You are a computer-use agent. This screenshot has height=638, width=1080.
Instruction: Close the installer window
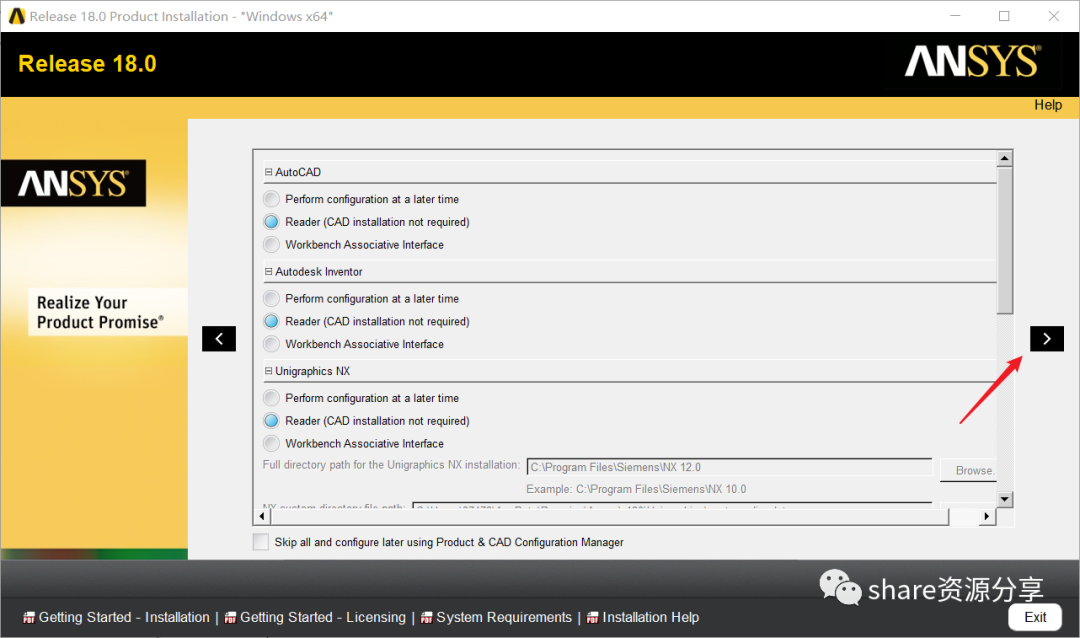tap(1054, 16)
